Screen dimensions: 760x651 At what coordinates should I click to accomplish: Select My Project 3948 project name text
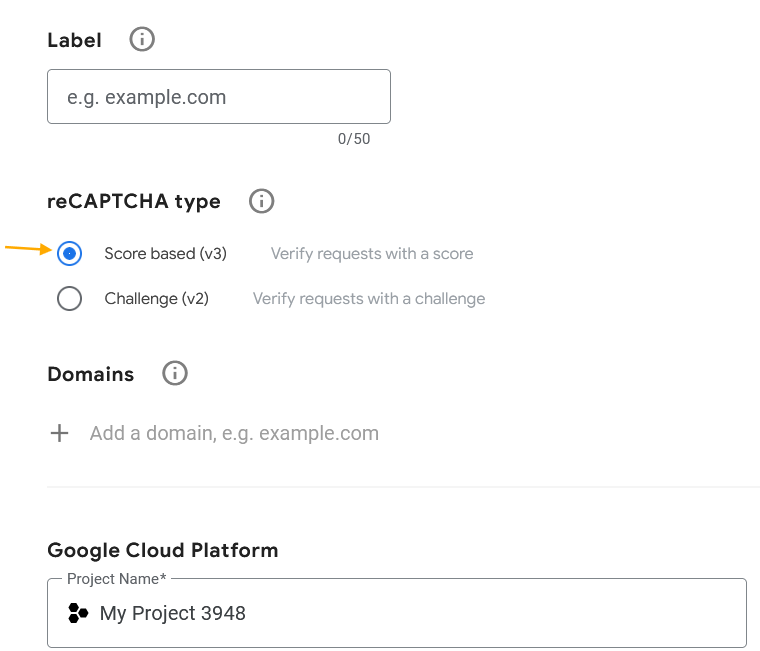173,613
